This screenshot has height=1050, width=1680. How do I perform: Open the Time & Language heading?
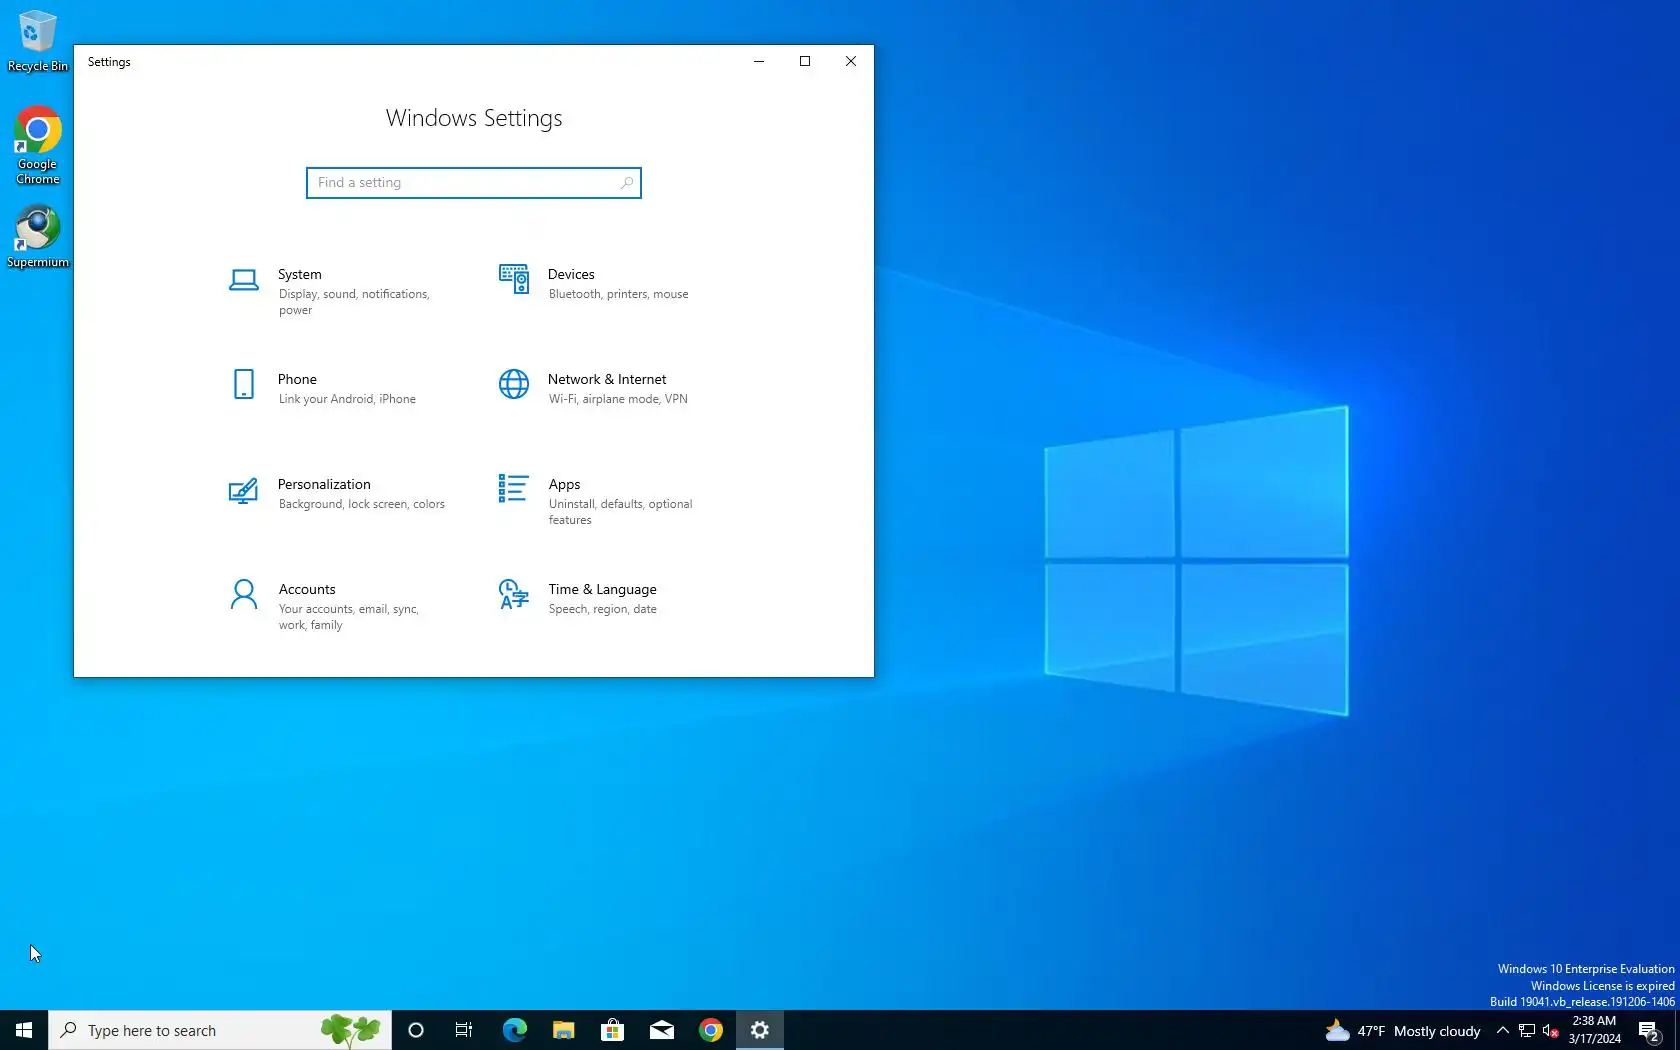pos(602,589)
